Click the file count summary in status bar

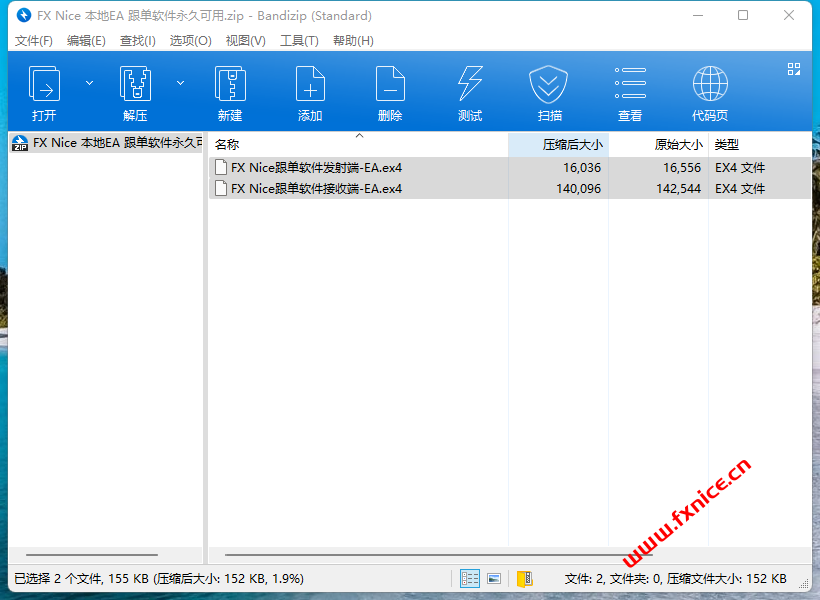(675, 579)
